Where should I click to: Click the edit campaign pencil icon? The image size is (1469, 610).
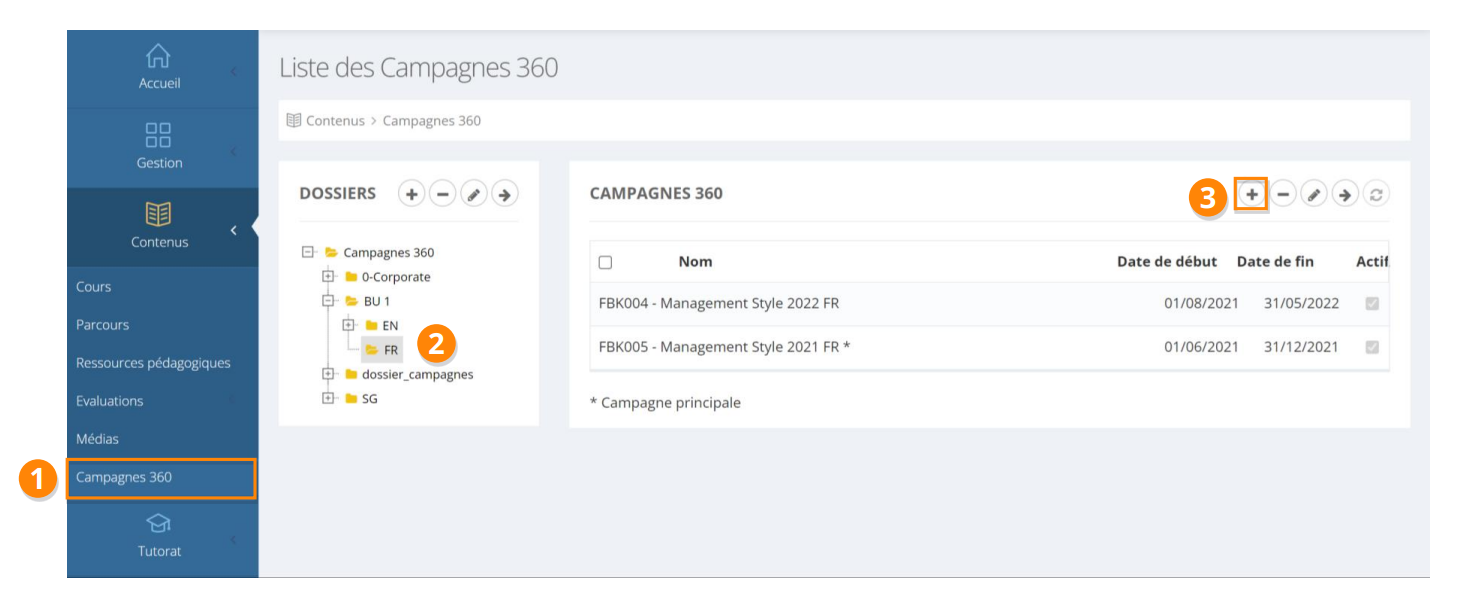[x=1314, y=194]
